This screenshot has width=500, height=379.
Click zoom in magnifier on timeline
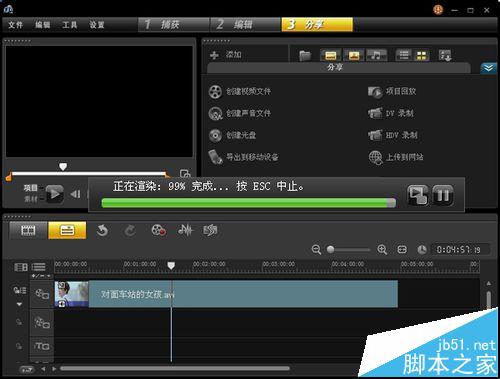382,250
